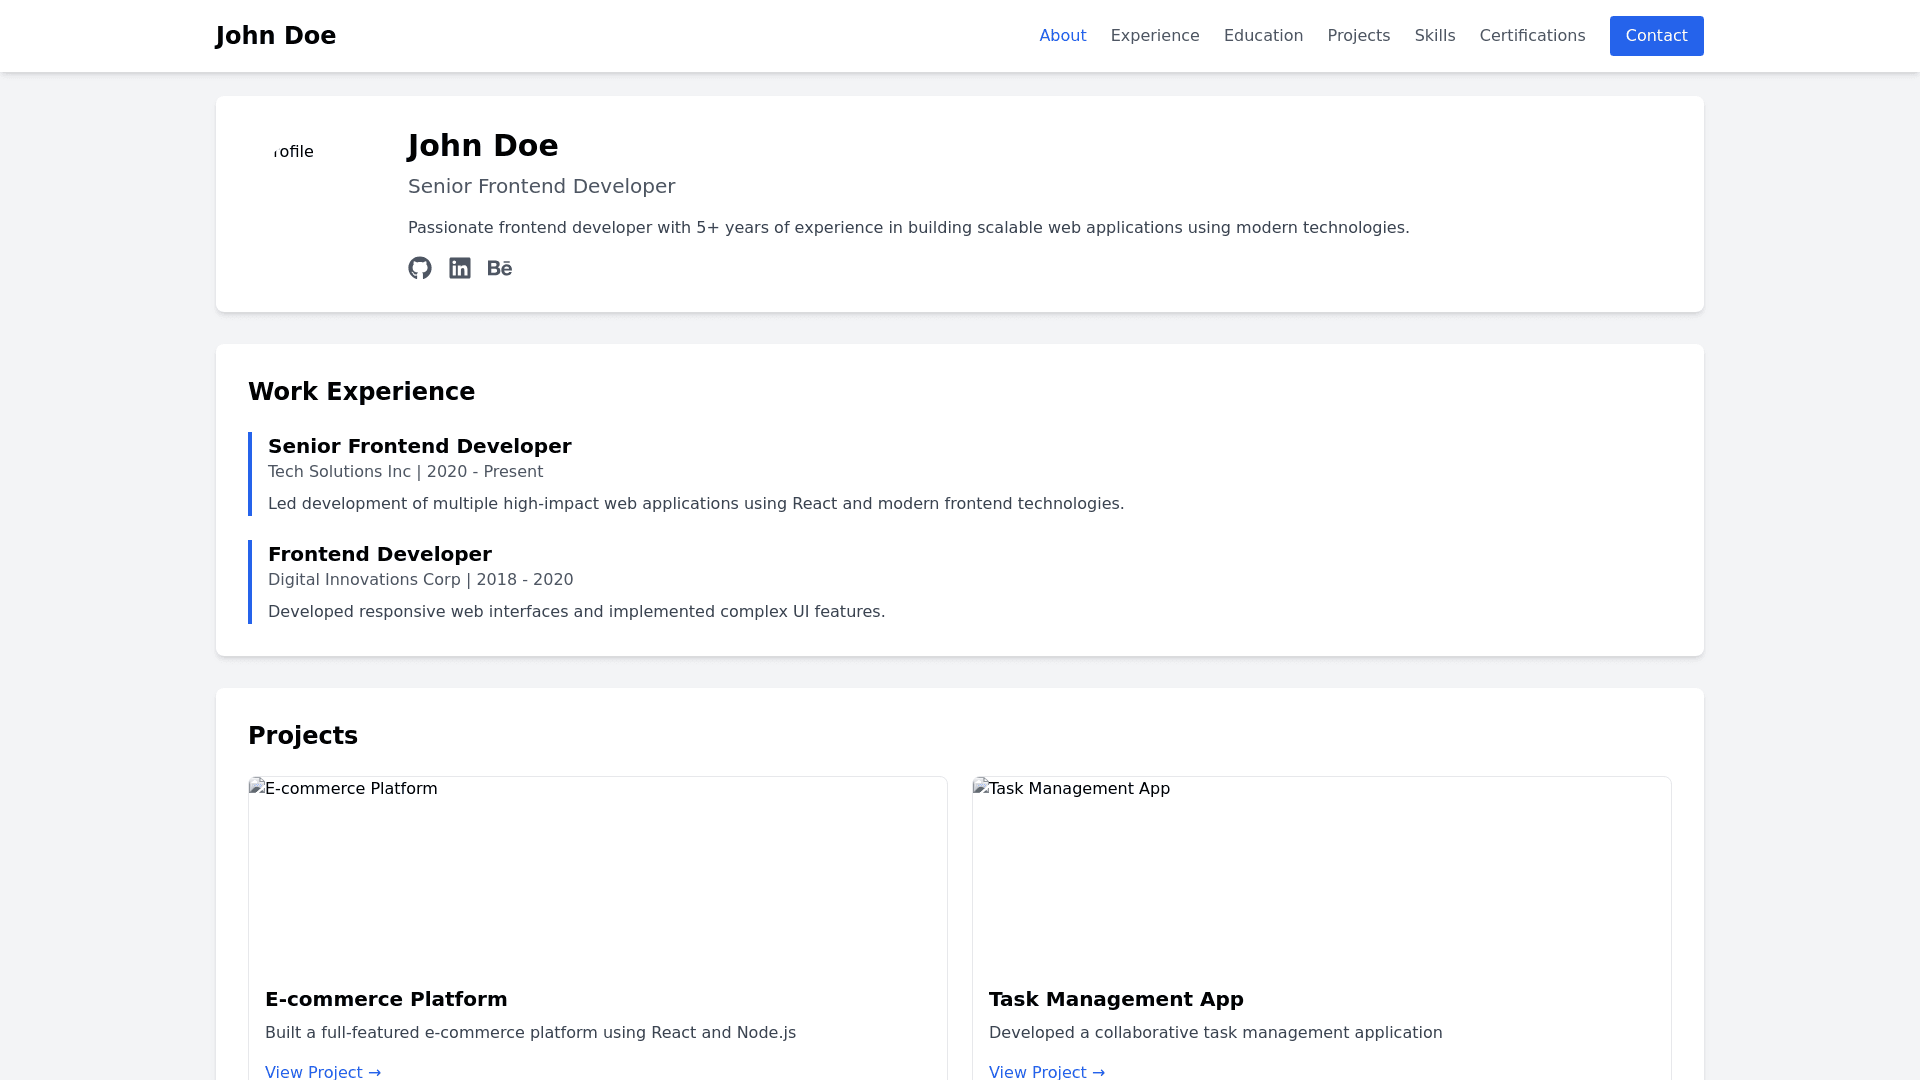1920x1080 pixels.
Task: Click the Task Management App card title
Action: click(1116, 999)
